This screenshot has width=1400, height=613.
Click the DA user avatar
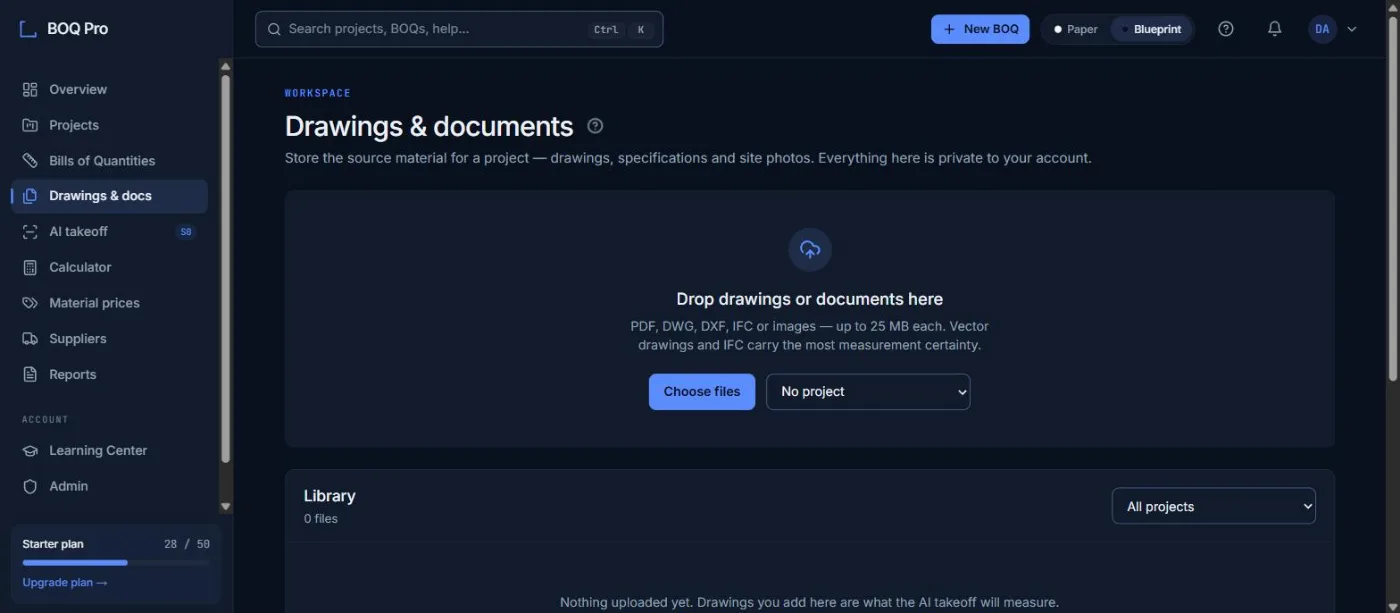pyautogui.click(x=1322, y=29)
